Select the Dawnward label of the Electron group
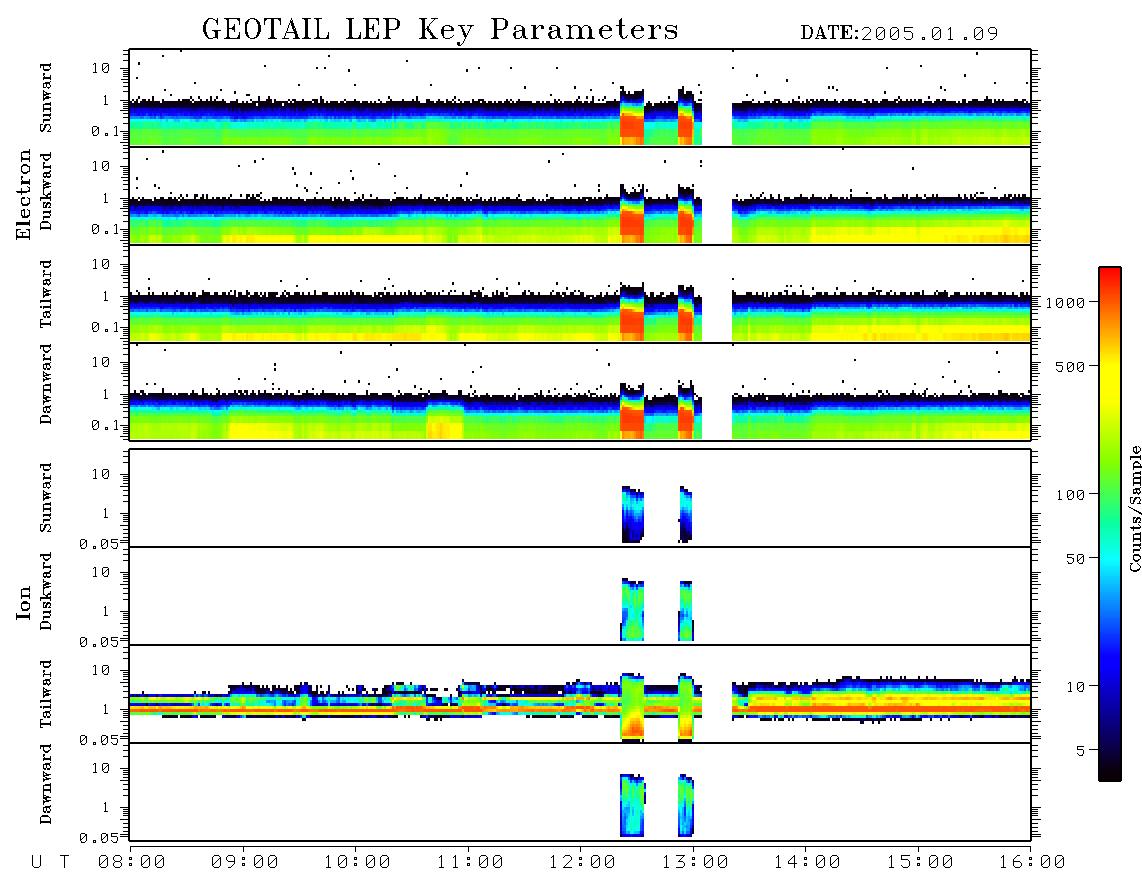Viewport: 1142px width, 880px height. (46, 384)
